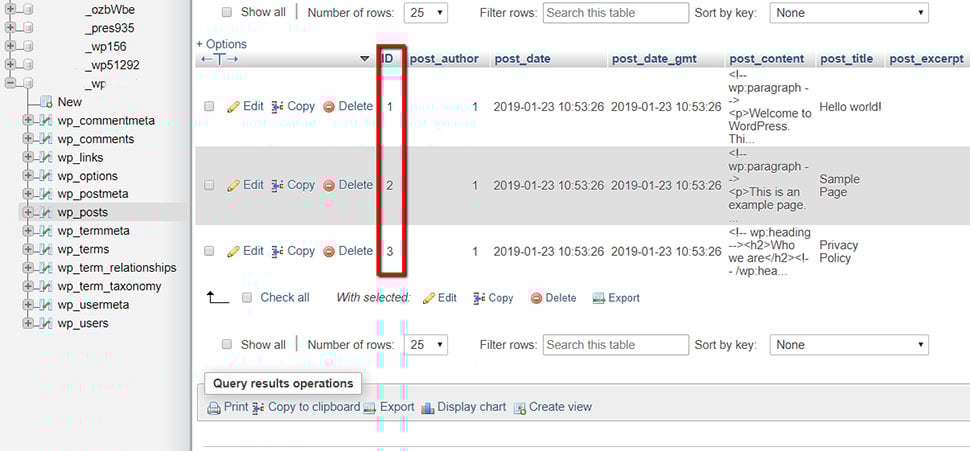Click the wp_term_taxonomy table in sidebar

point(109,286)
